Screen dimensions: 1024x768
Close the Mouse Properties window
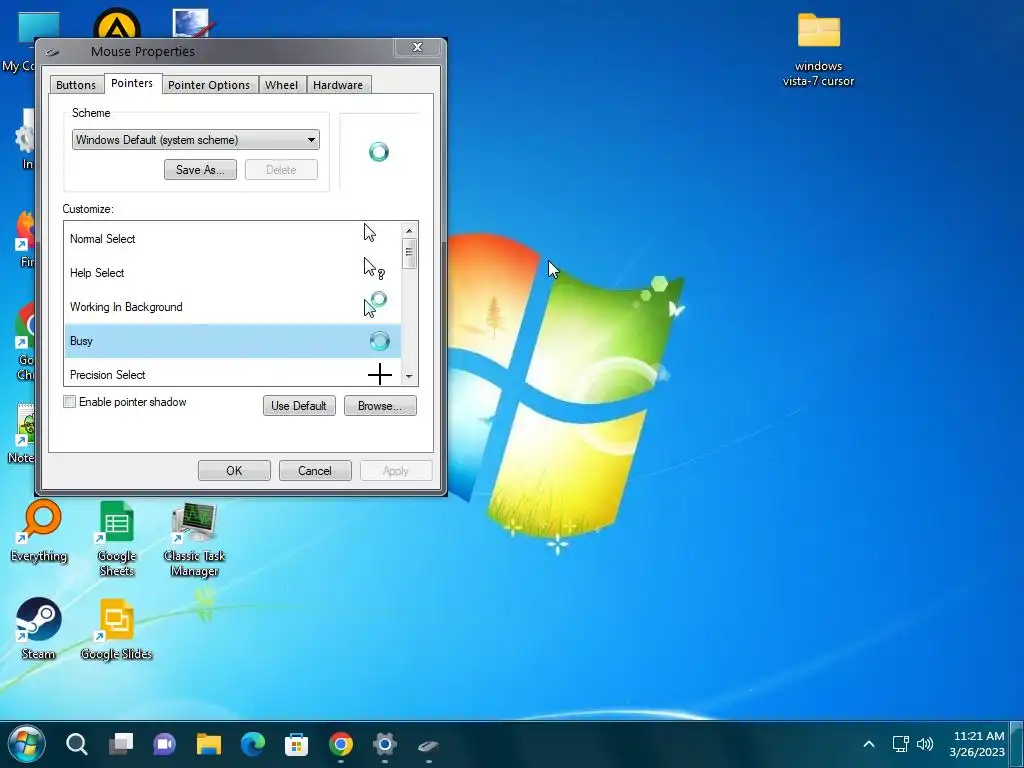tap(417, 47)
